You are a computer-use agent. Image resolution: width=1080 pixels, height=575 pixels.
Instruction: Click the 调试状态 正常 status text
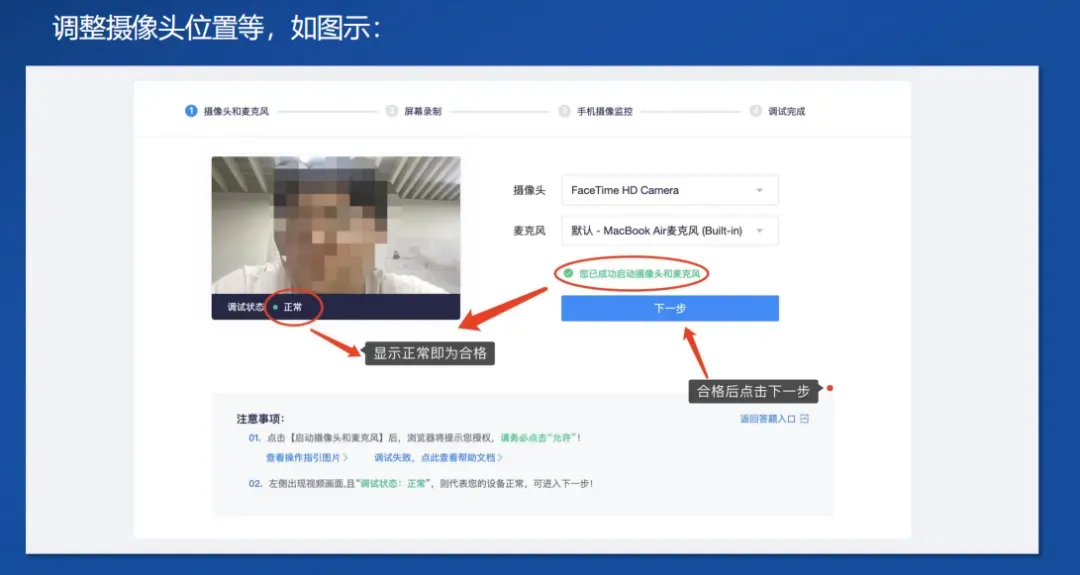tap(264, 307)
